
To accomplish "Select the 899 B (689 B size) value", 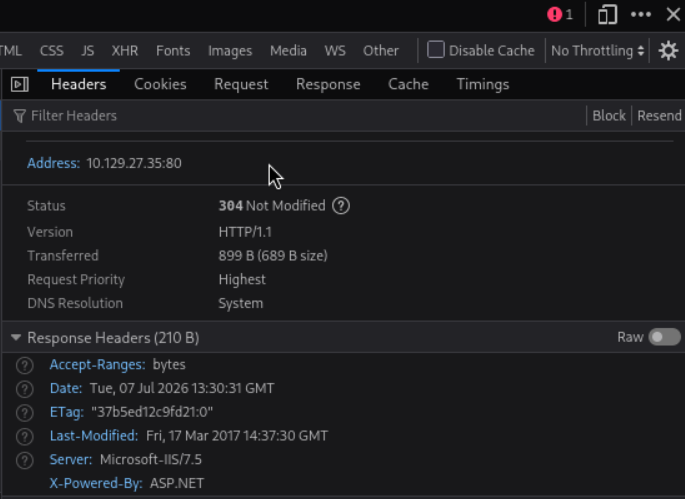I will pyautogui.click(x=273, y=256).
